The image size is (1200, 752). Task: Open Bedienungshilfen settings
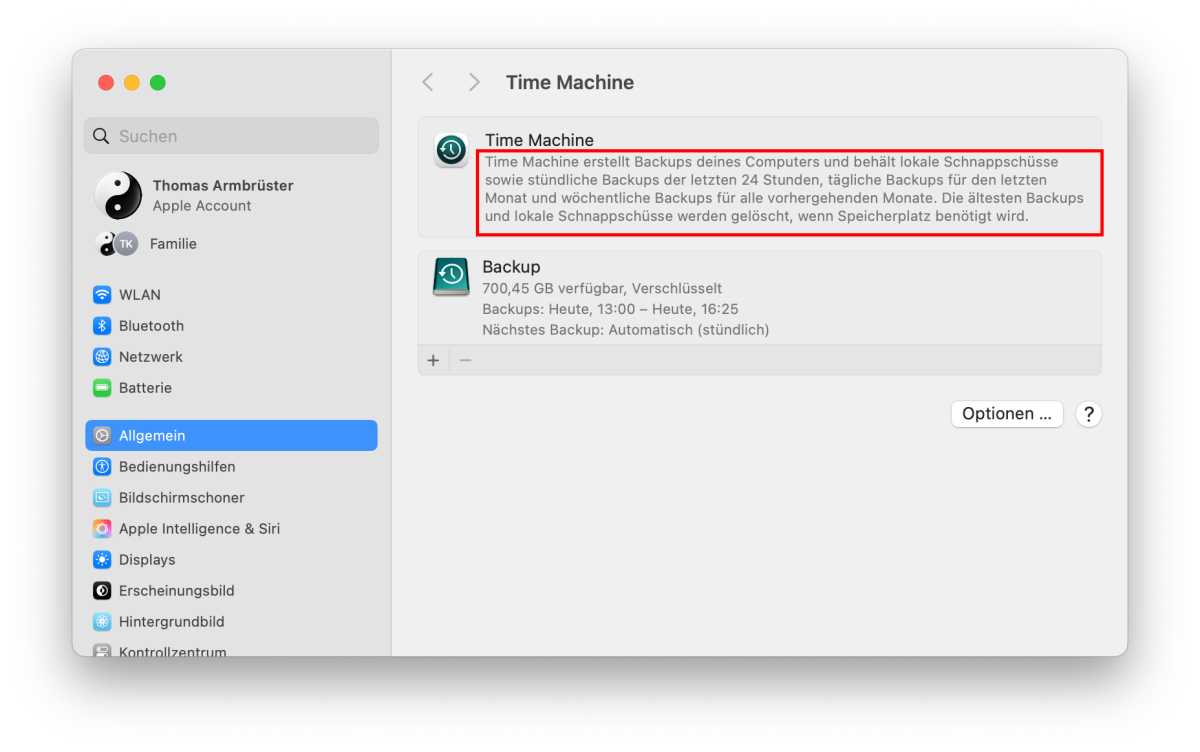point(231,467)
